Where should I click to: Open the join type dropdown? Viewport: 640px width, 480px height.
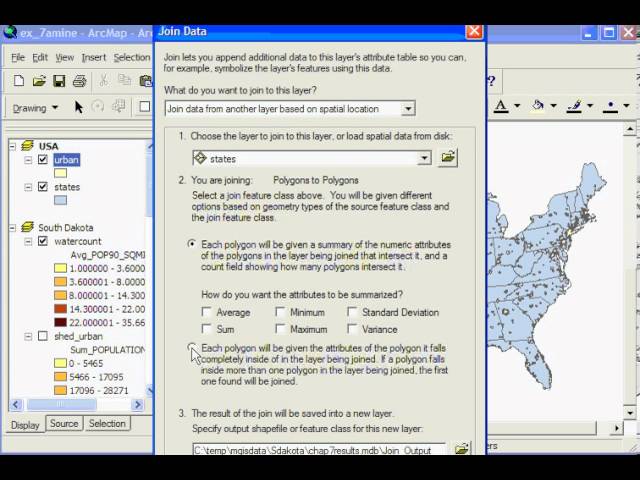408,109
